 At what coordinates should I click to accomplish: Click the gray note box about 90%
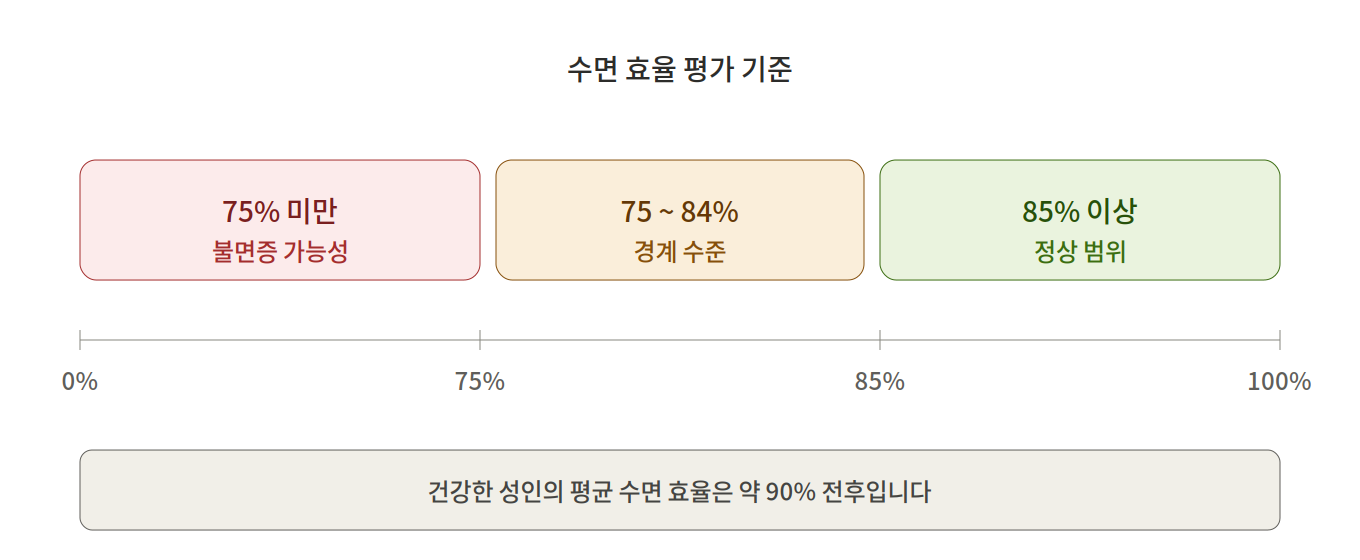680,490
